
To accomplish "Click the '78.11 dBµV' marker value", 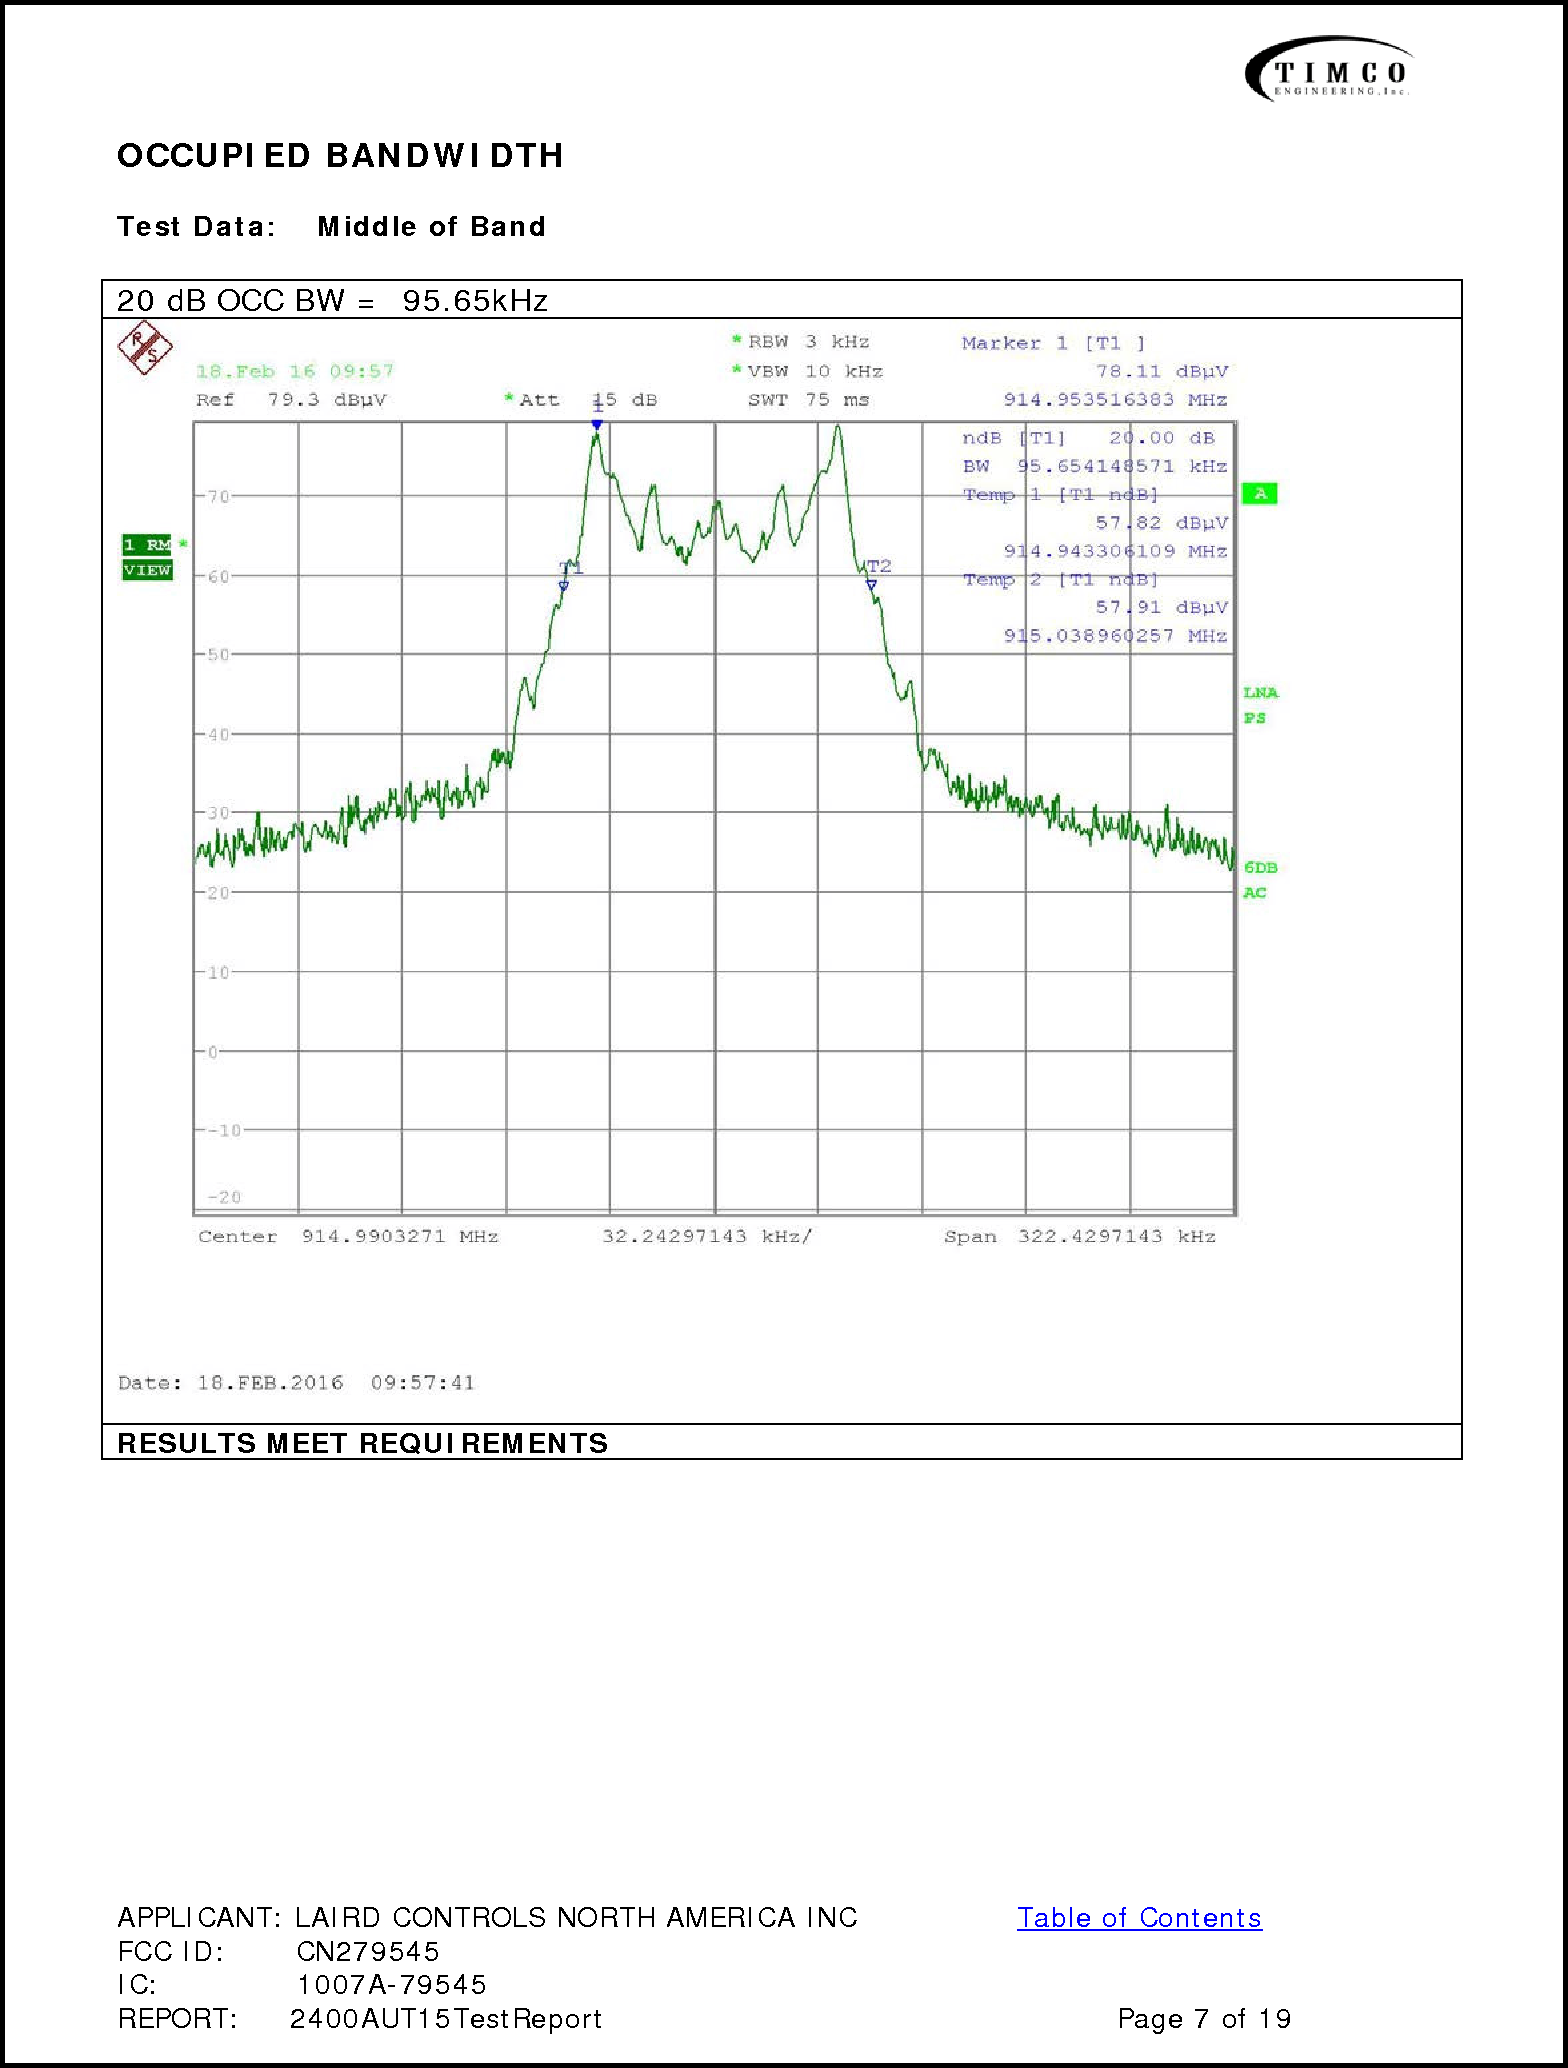I will 1161,372.
